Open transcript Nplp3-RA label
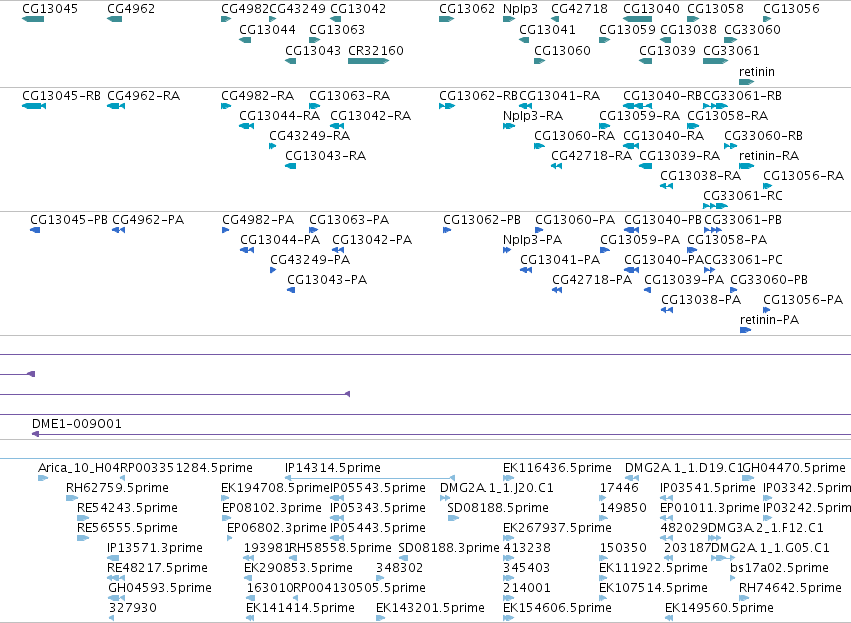Viewport: 851px width, 623px height. tap(533, 116)
